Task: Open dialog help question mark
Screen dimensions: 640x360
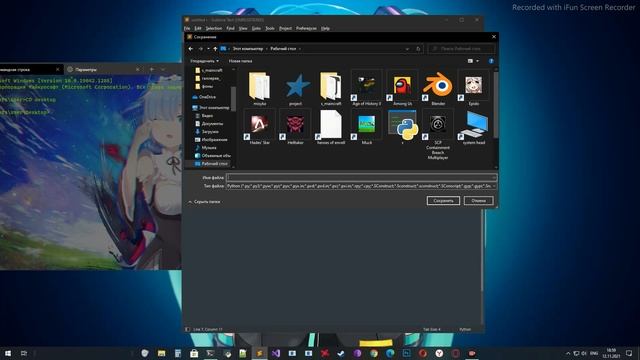Action: [491, 61]
